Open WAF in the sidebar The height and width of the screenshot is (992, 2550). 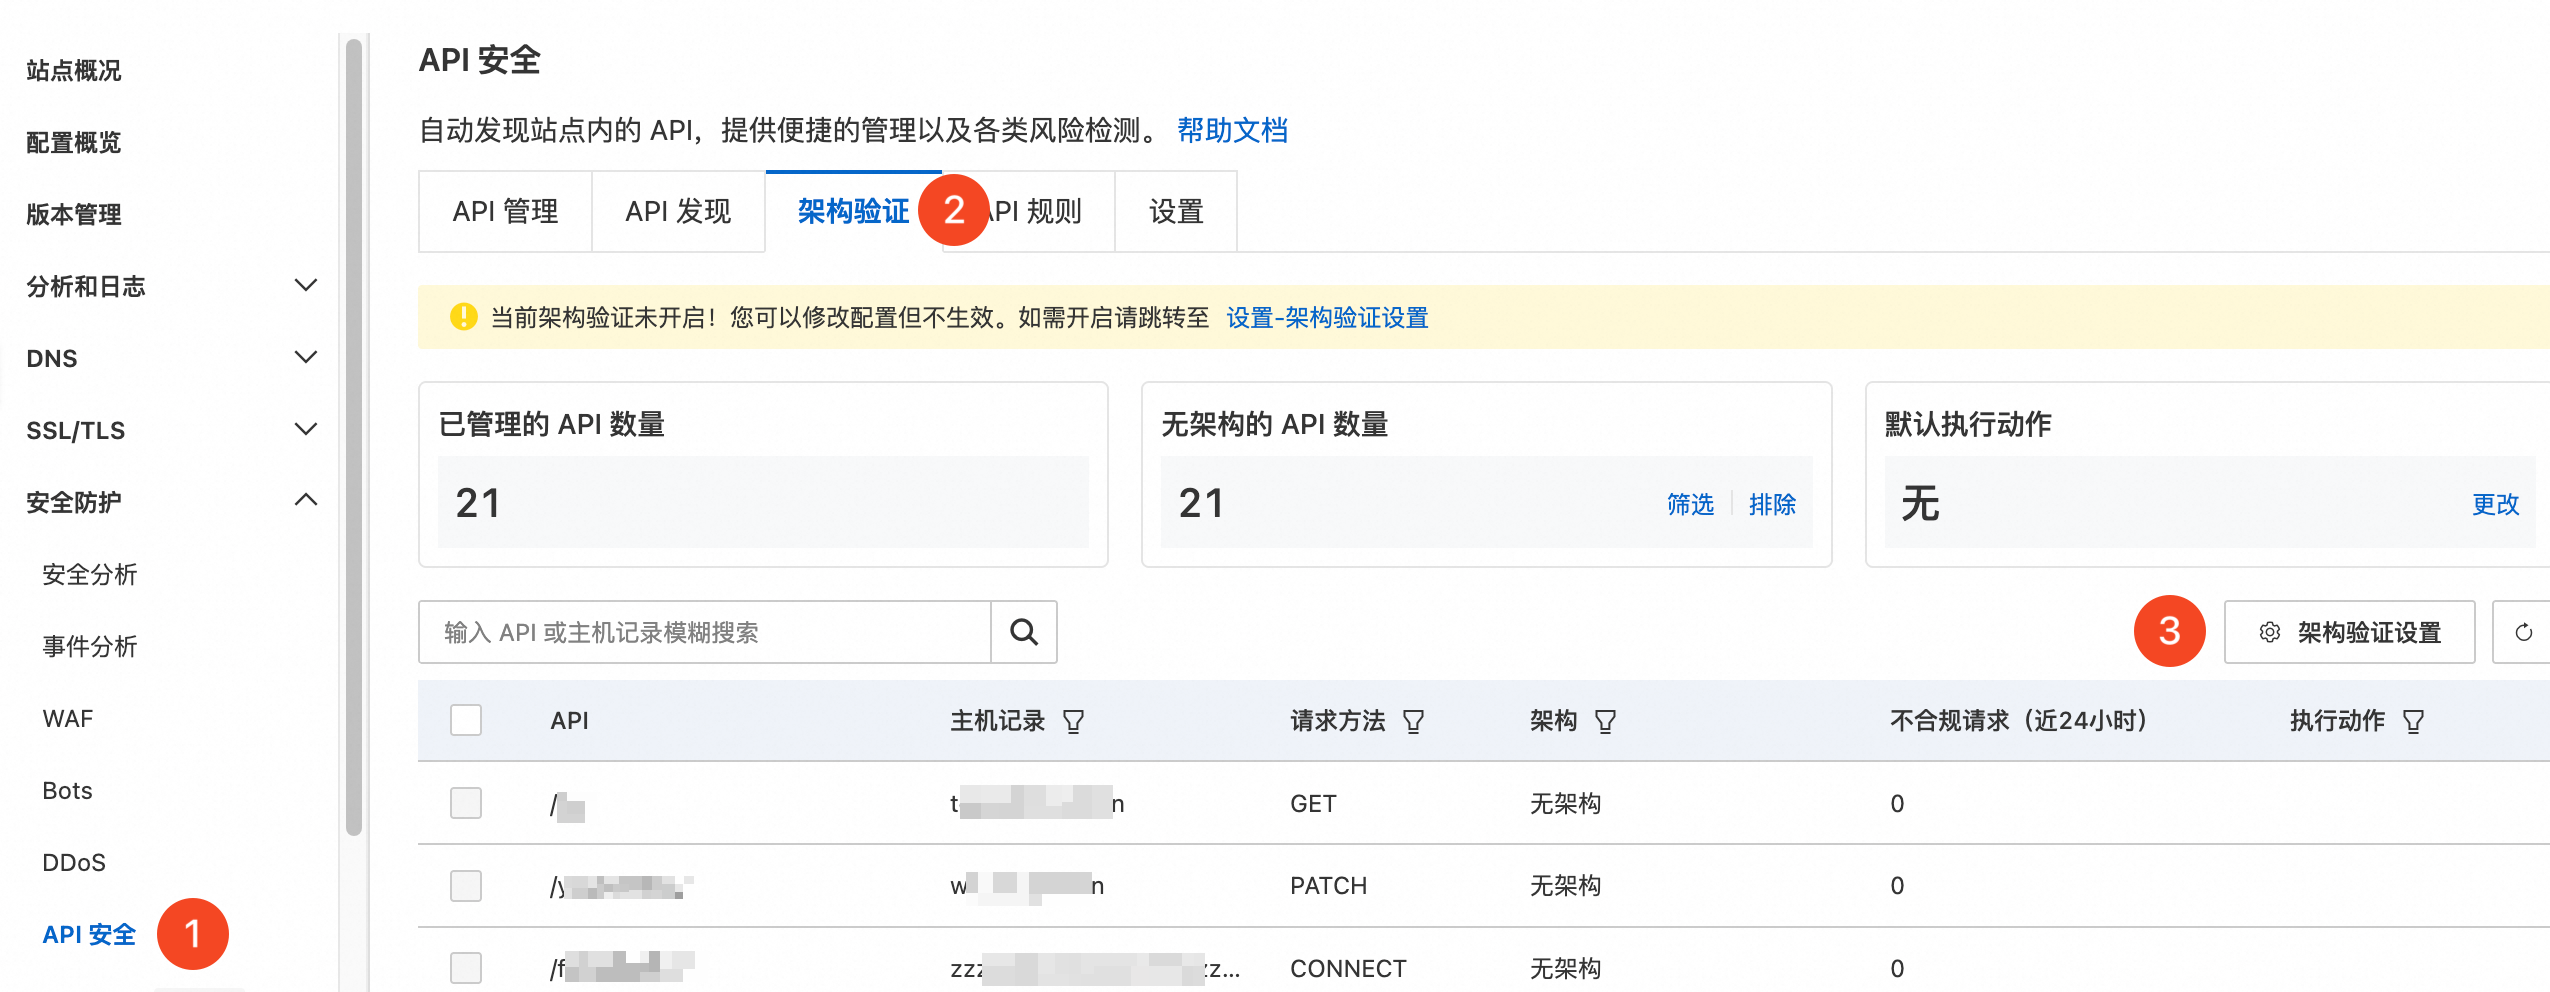point(68,718)
